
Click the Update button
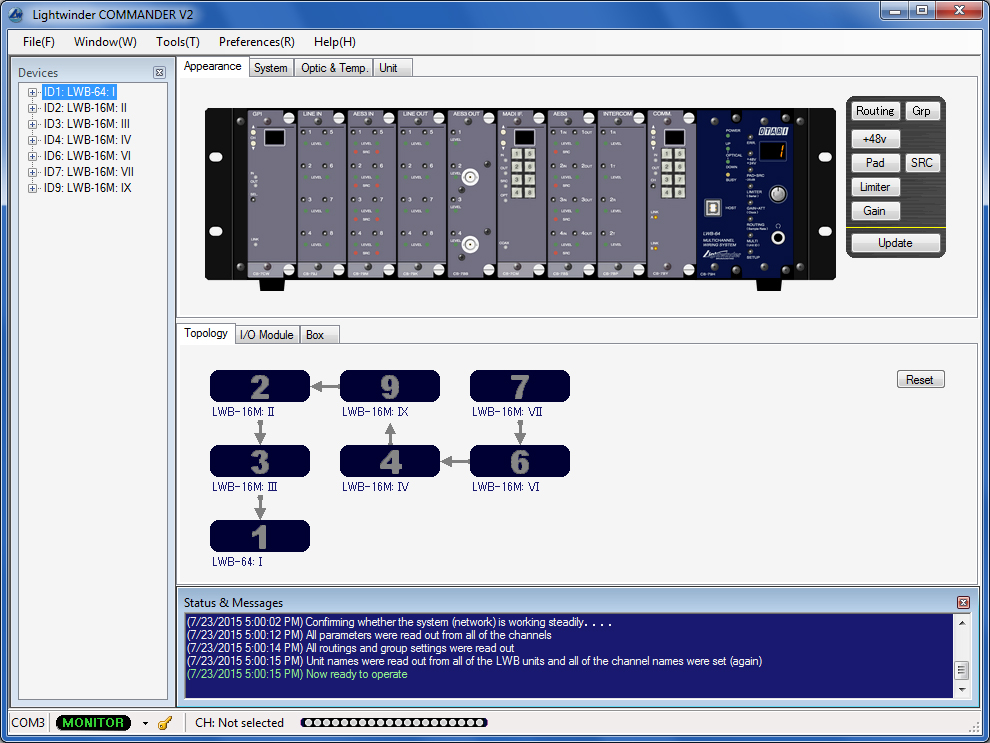(895, 243)
